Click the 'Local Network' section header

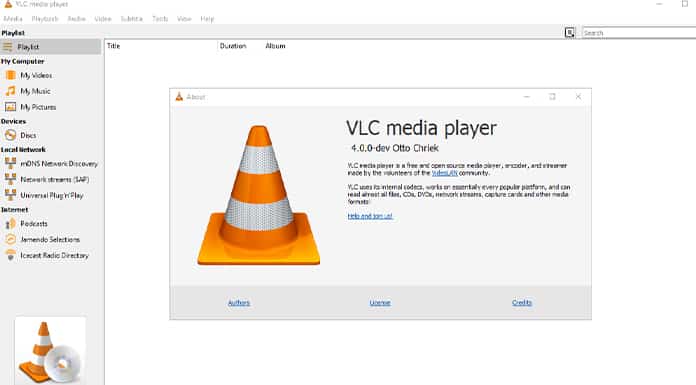23,150
